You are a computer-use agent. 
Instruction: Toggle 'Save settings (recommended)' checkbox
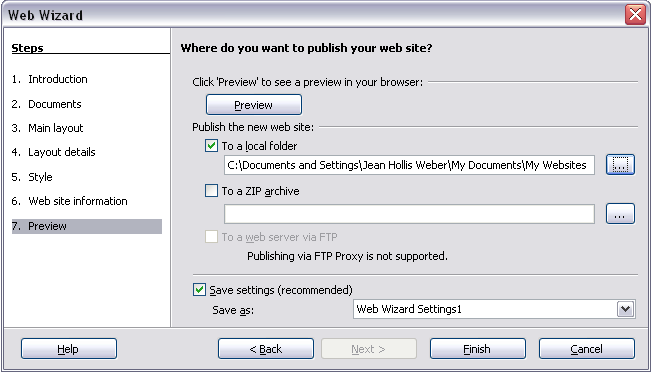(199, 290)
